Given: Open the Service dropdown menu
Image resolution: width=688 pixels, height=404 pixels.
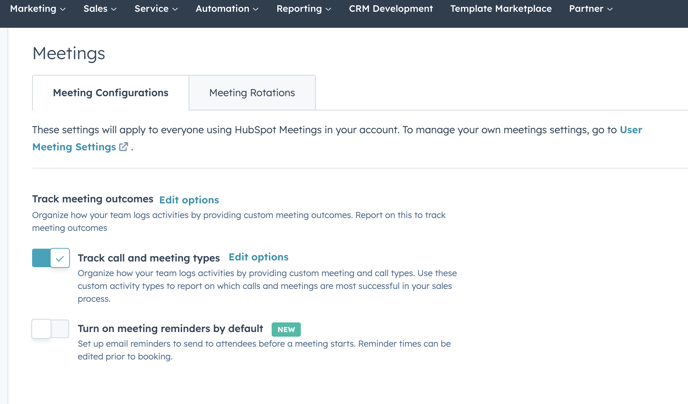Looking at the screenshot, I should pos(156,9).
